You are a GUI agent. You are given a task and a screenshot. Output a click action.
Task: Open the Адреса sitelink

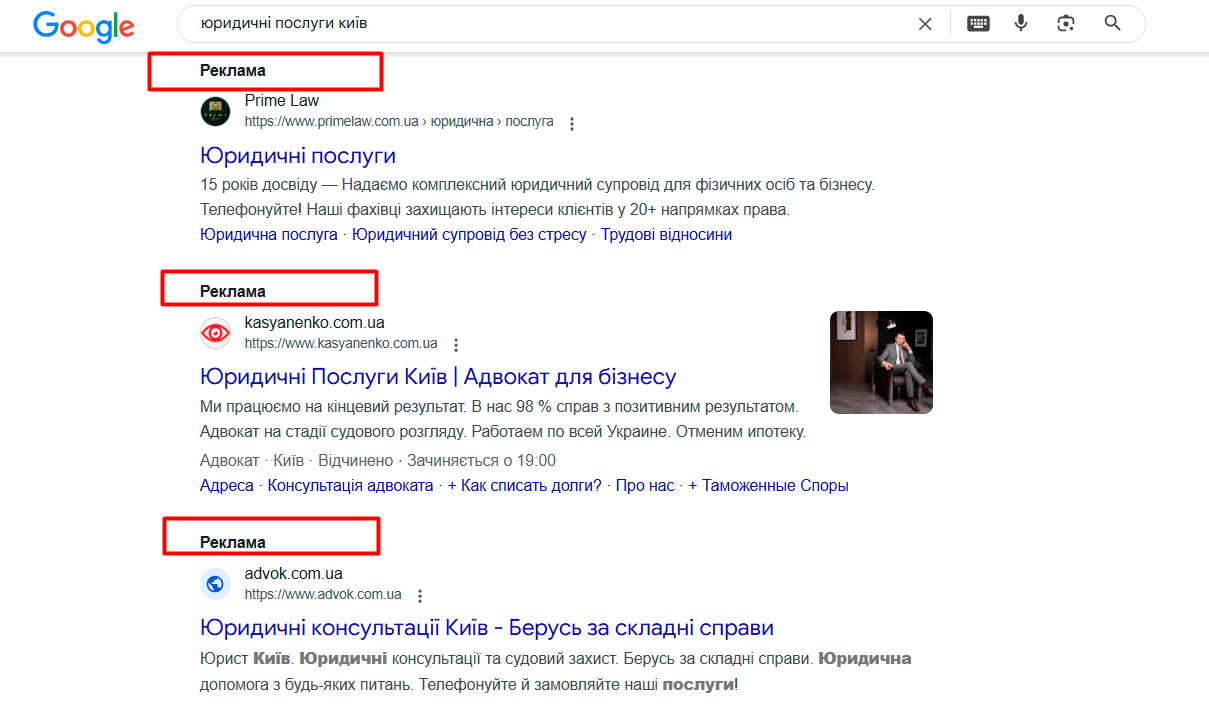click(x=227, y=486)
